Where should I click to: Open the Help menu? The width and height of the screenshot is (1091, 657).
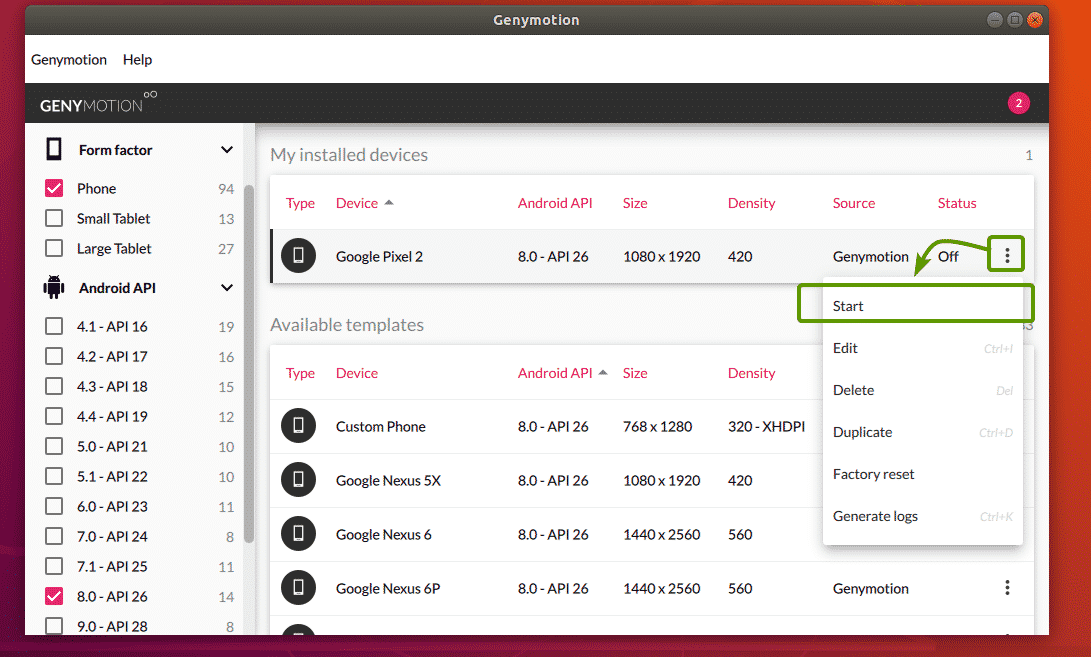(x=137, y=60)
